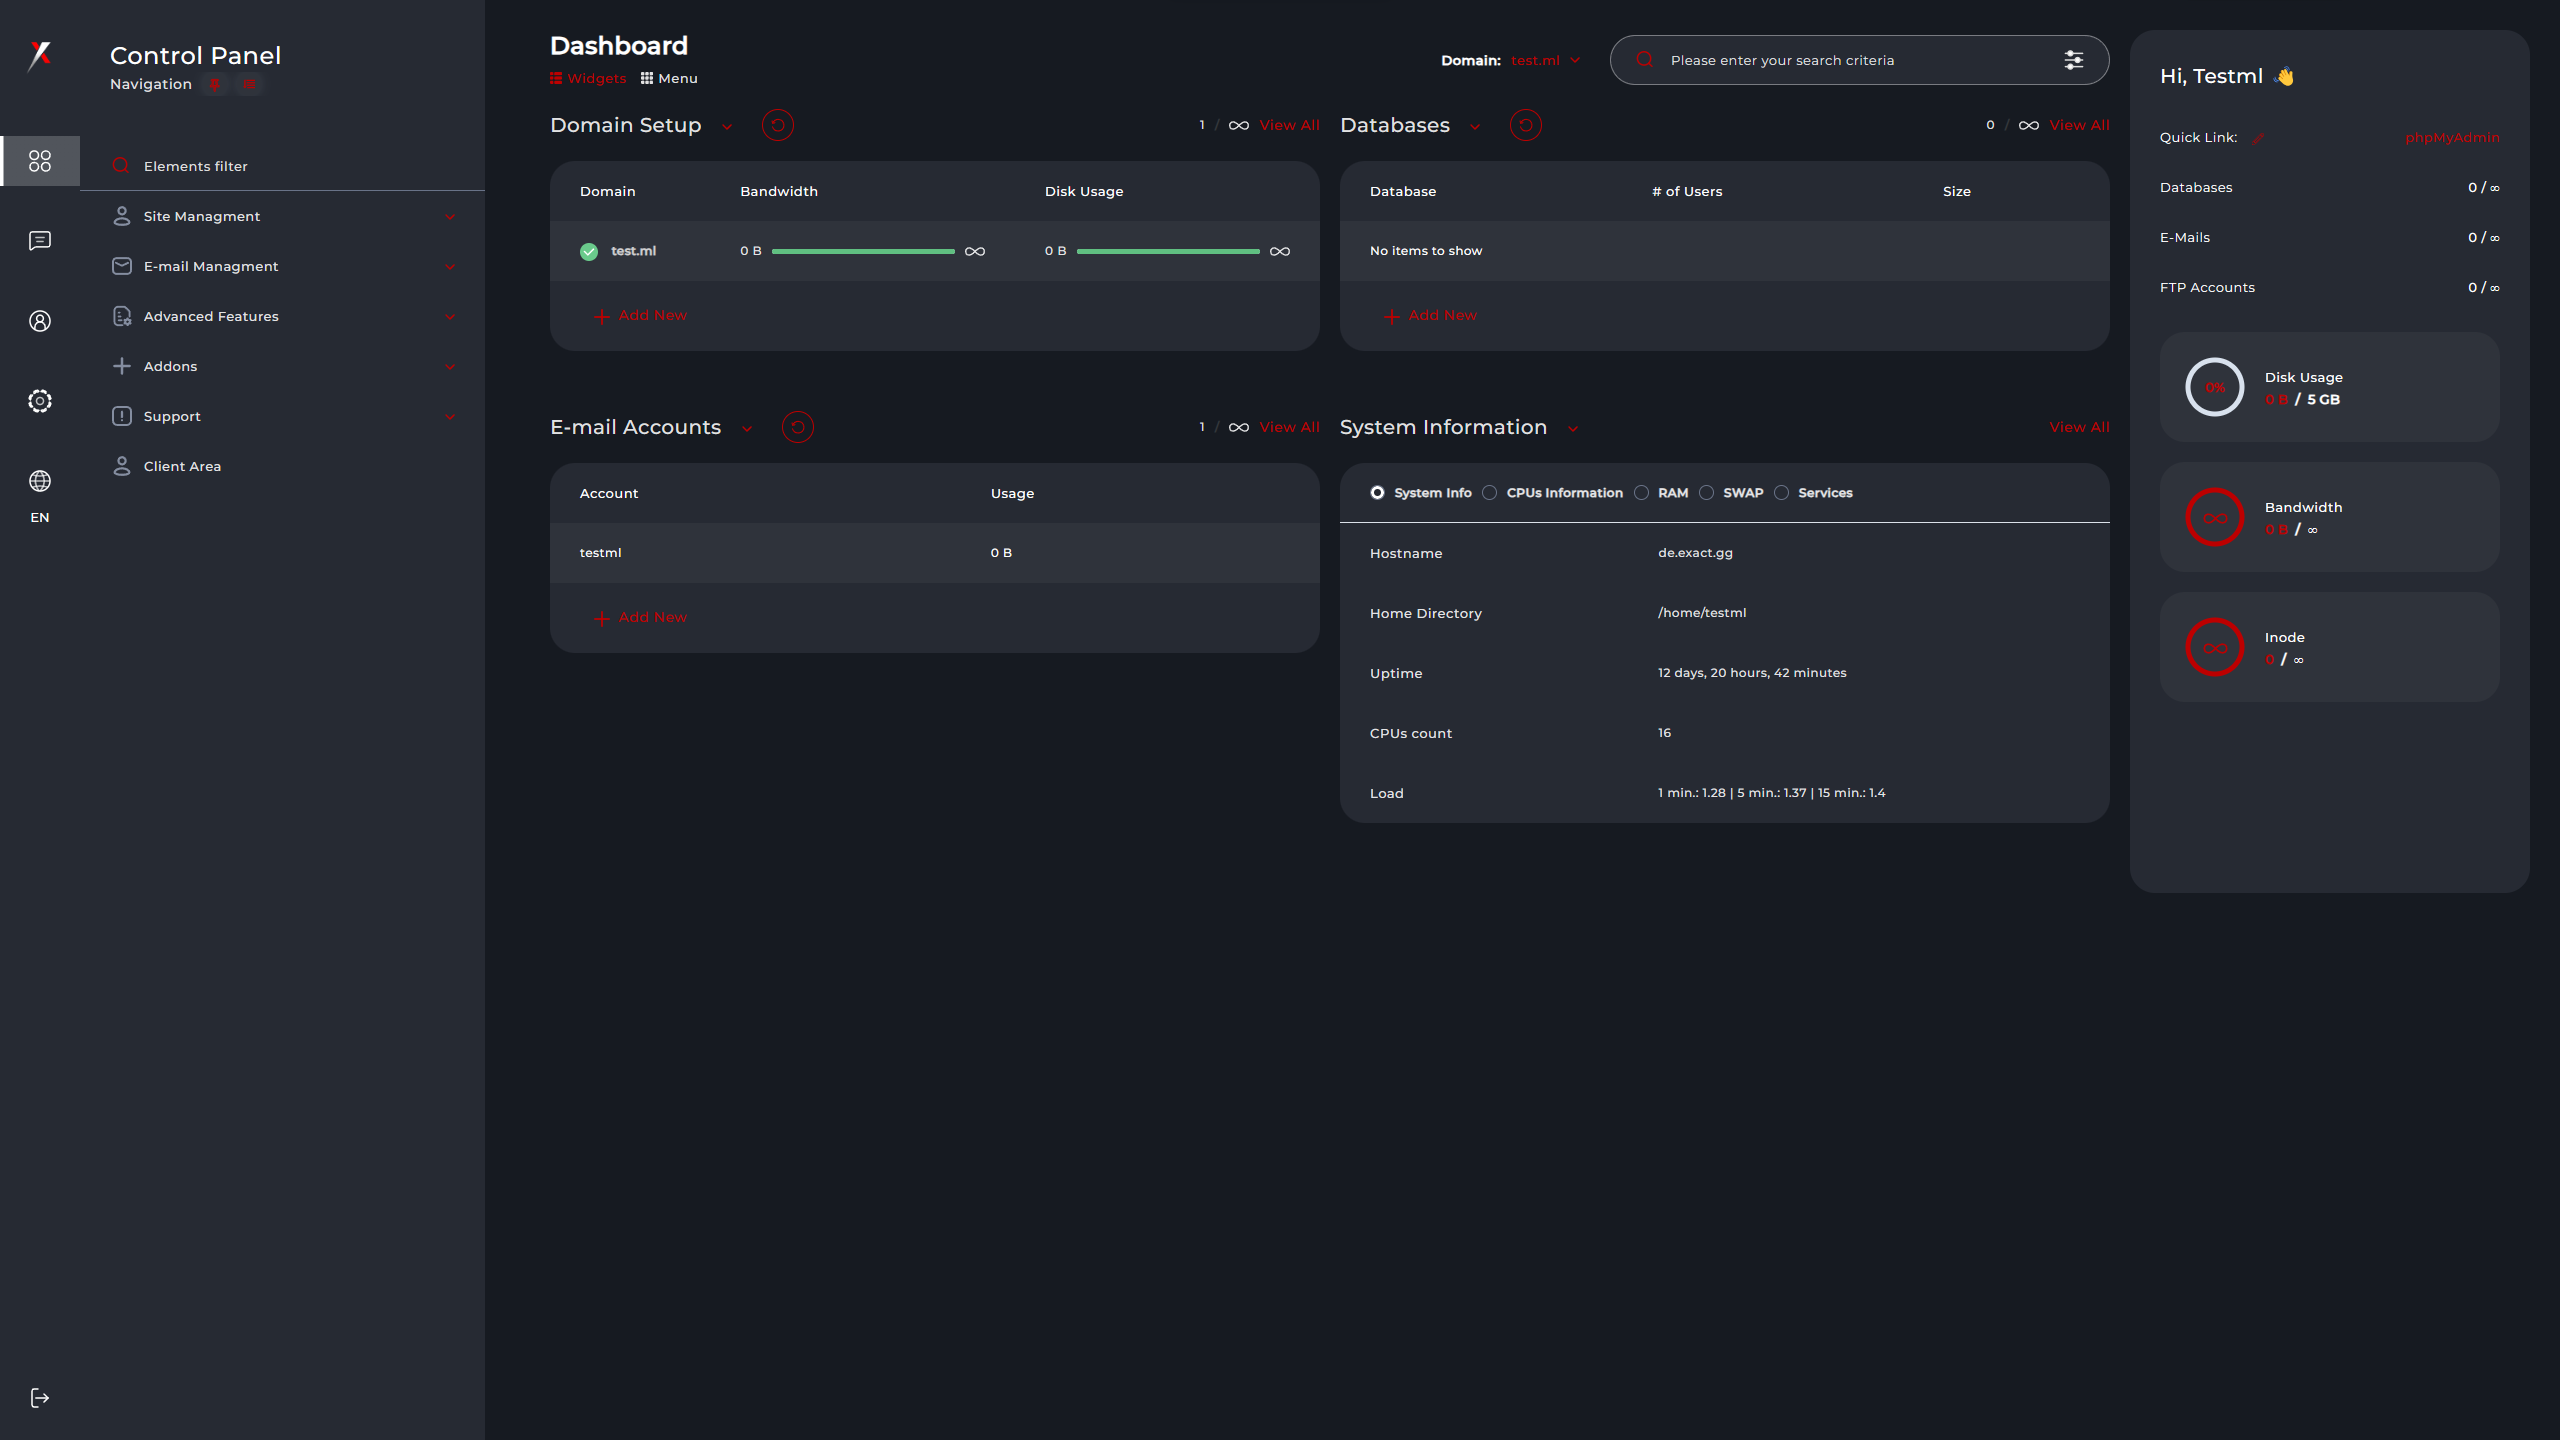Click the logout icon at bottom left
The image size is (2560, 1440).
(x=40, y=1398)
